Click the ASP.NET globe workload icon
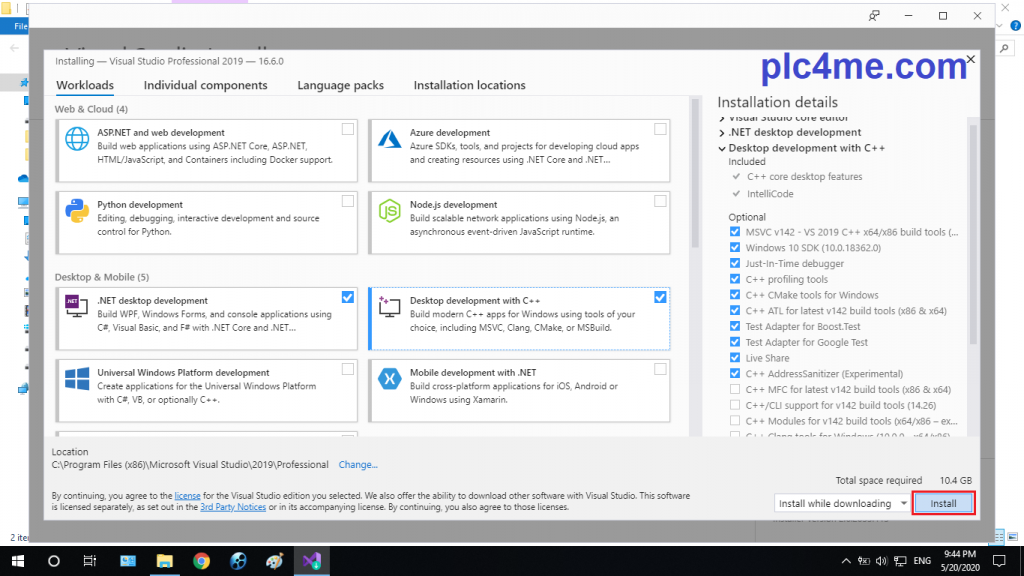Viewport: 1024px width, 576px height. tap(77, 139)
